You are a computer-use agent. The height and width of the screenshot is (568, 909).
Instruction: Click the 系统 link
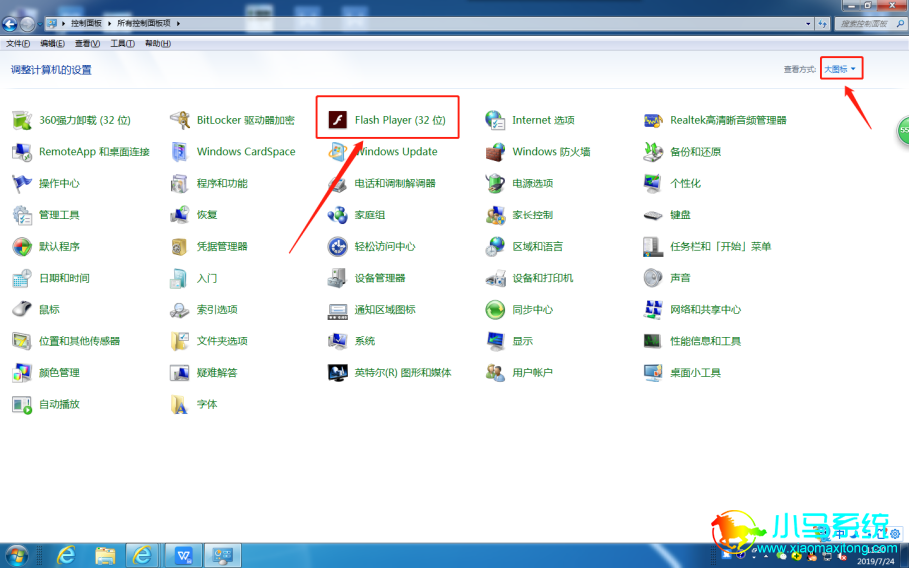click(365, 341)
